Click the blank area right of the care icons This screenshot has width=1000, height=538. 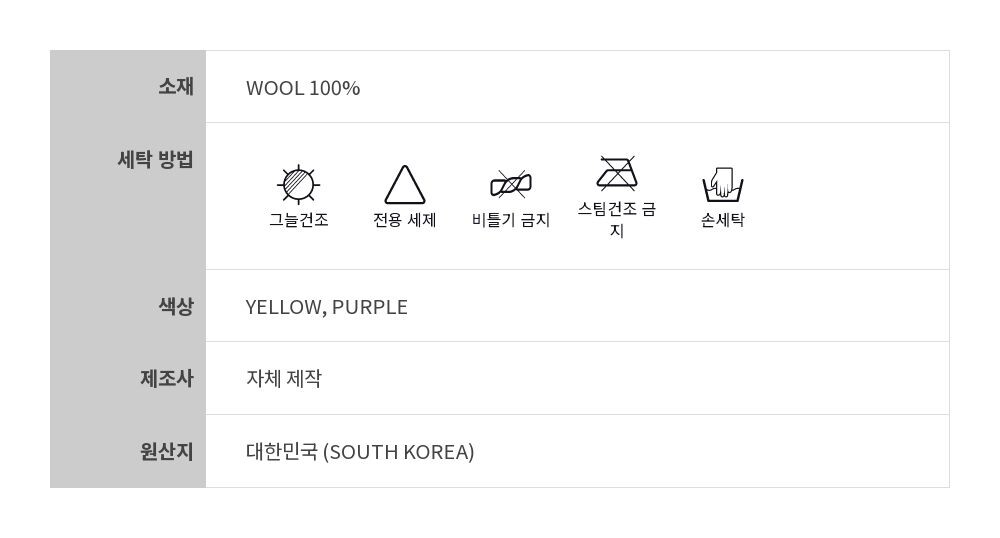tap(850, 196)
